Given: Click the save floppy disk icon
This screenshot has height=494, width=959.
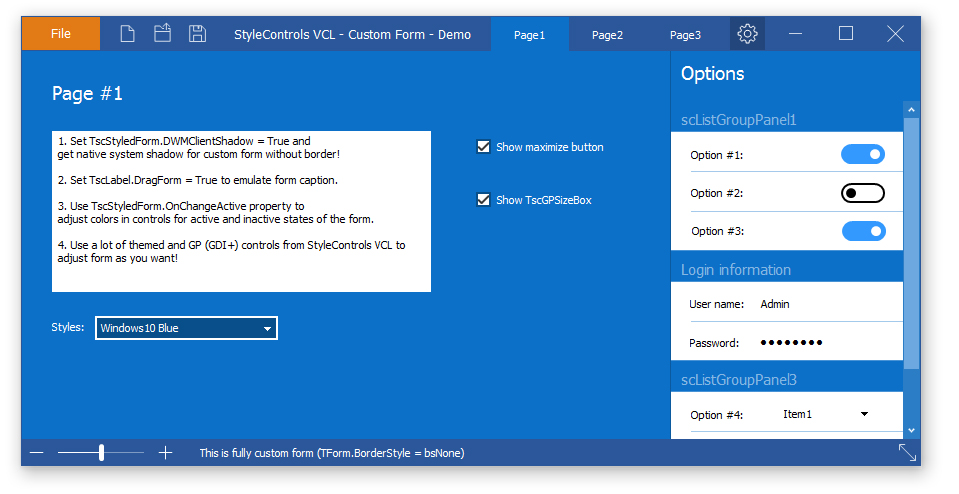Looking at the screenshot, I should (x=197, y=34).
